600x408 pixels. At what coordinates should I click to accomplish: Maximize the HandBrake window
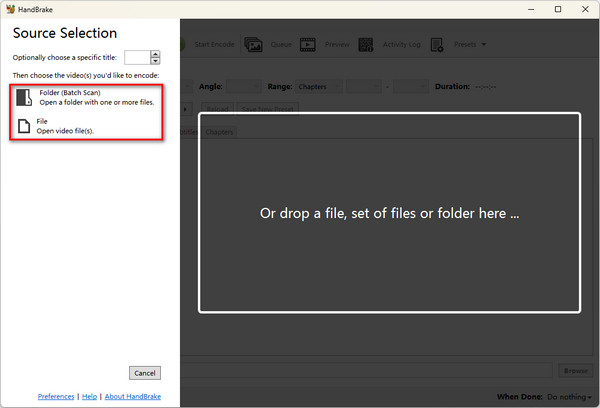pyautogui.click(x=558, y=9)
